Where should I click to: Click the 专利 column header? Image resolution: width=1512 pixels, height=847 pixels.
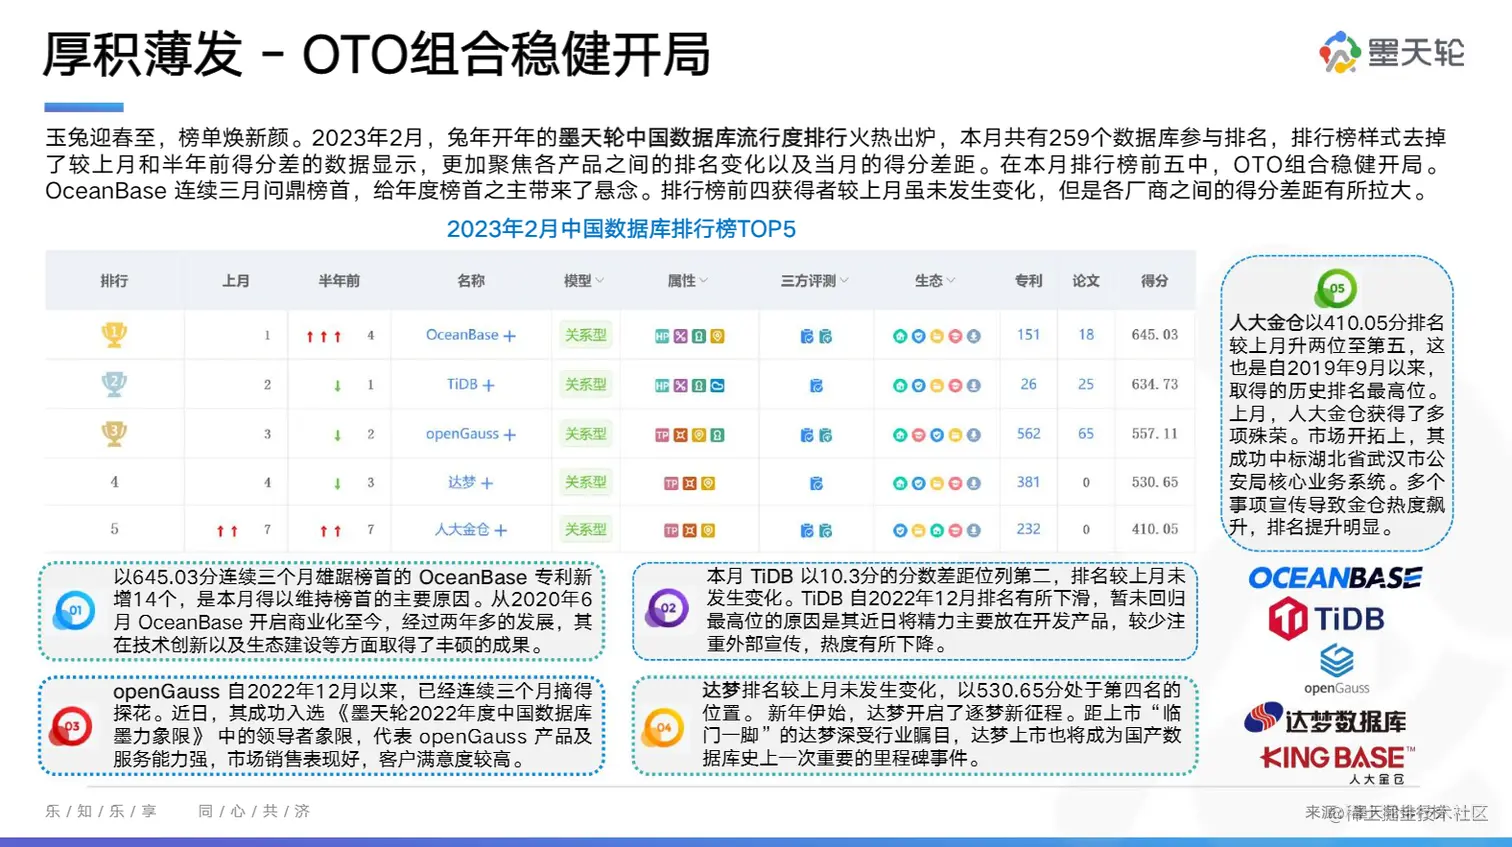(1028, 281)
